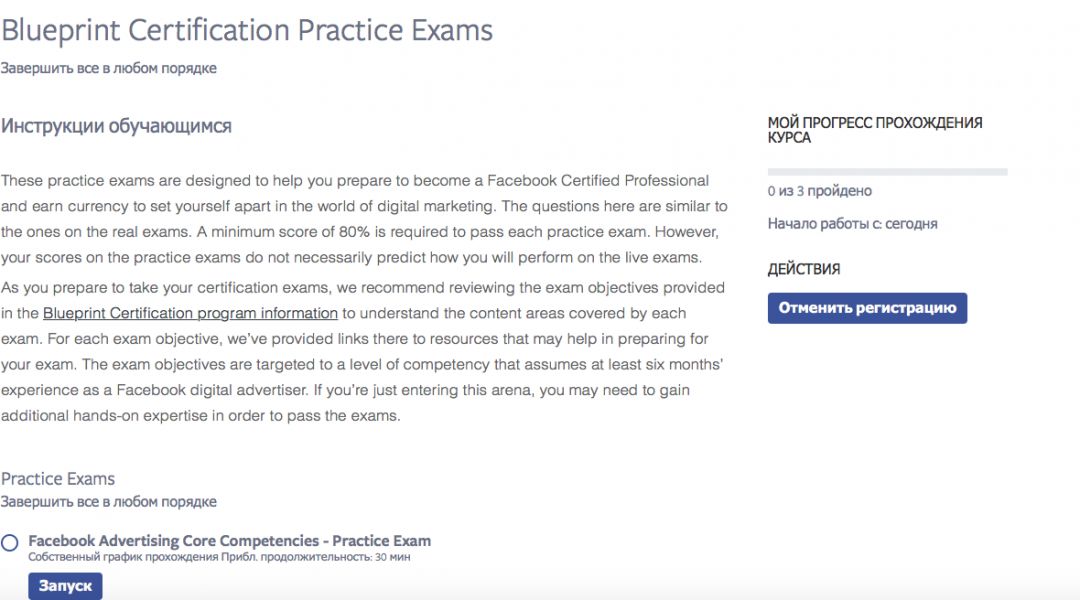Click Завершить все в любом порядке under page title
The image size is (1080, 600).
[x=108, y=68]
